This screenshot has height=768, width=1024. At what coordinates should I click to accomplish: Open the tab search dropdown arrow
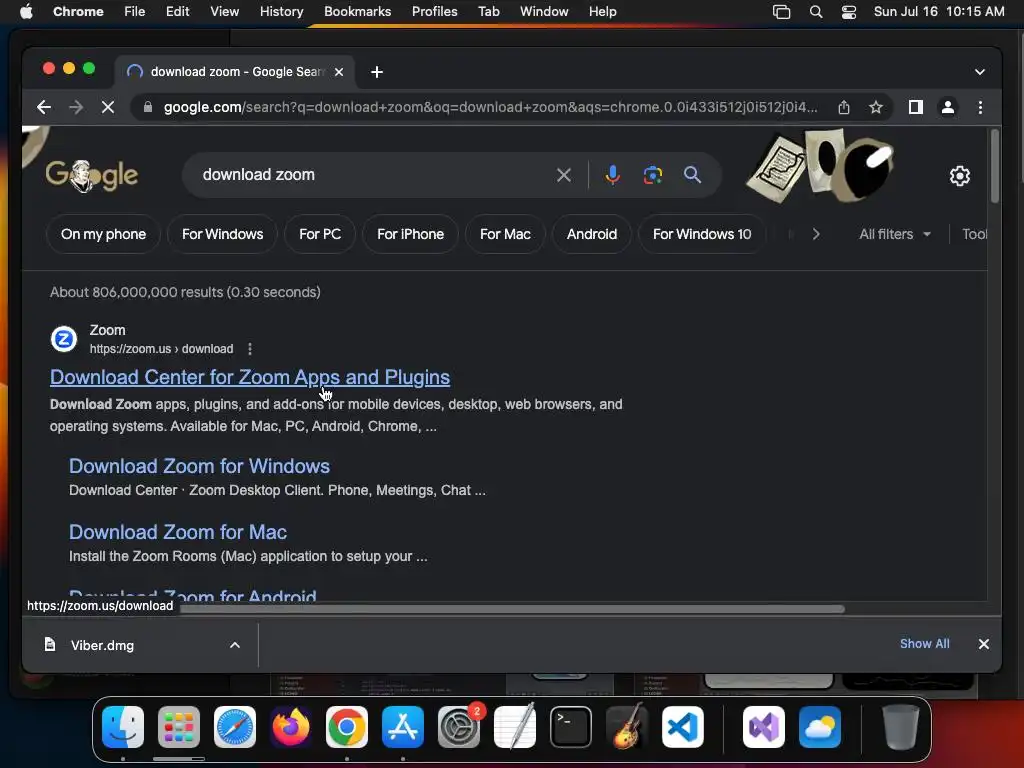[980, 72]
